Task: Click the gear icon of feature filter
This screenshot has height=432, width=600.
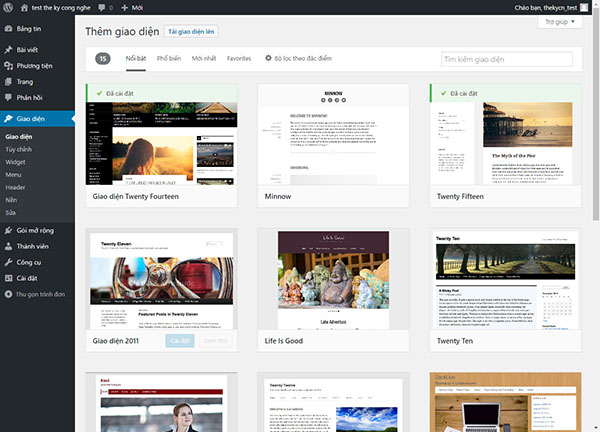Action: pyautogui.click(x=268, y=58)
